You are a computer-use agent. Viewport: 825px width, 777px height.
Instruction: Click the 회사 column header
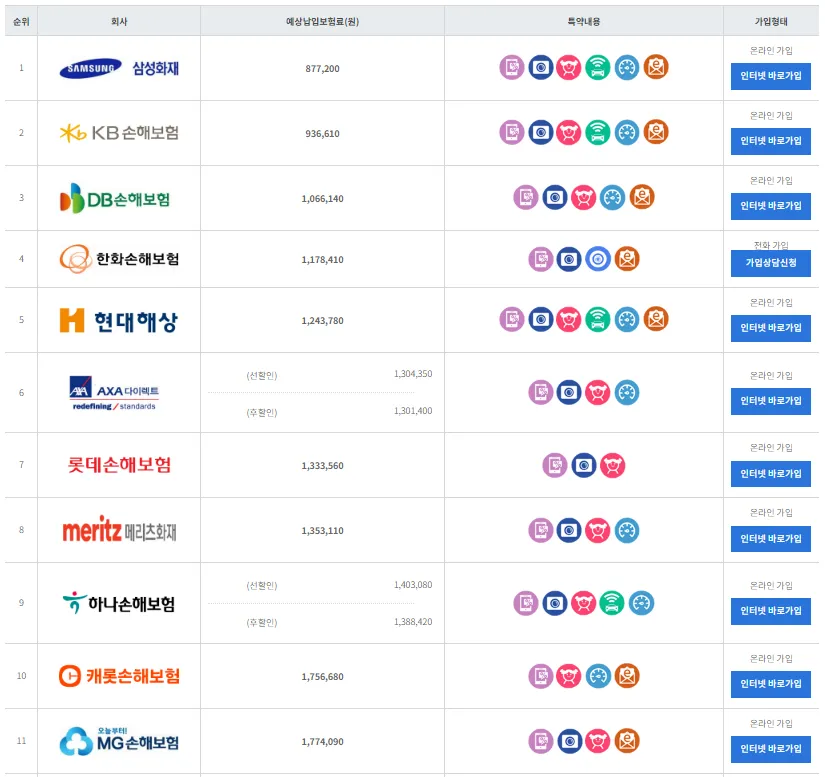coord(119,22)
